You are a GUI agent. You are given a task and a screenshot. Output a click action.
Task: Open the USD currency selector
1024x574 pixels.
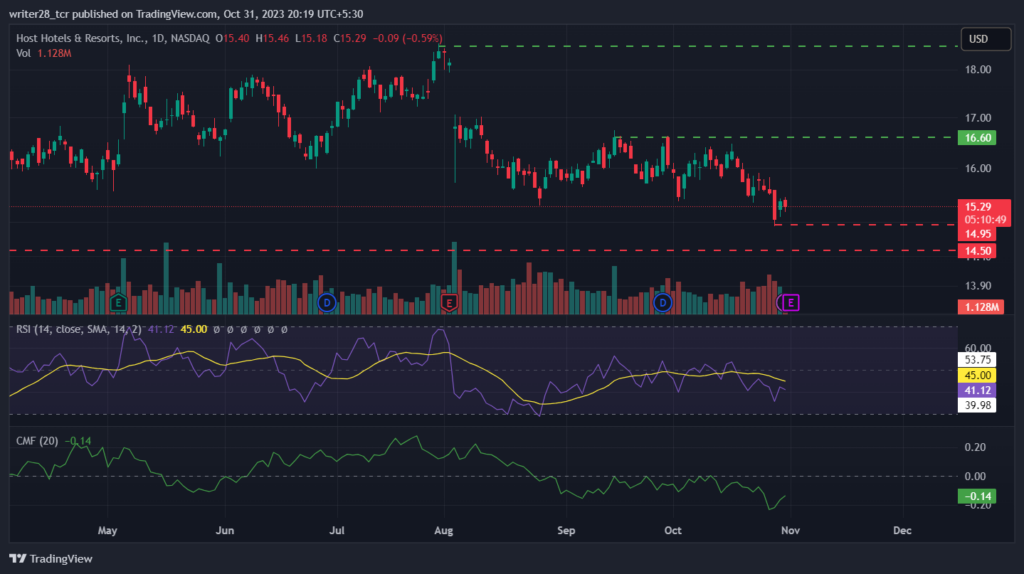pyautogui.click(x=985, y=39)
